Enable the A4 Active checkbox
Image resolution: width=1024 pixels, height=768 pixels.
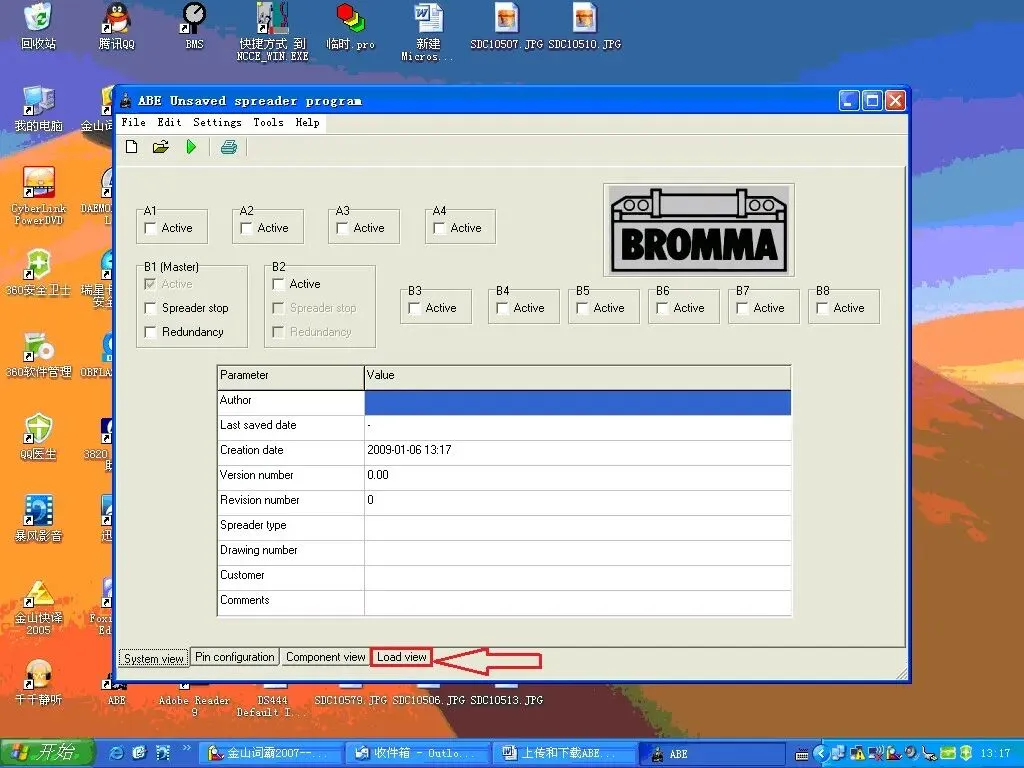coord(440,228)
